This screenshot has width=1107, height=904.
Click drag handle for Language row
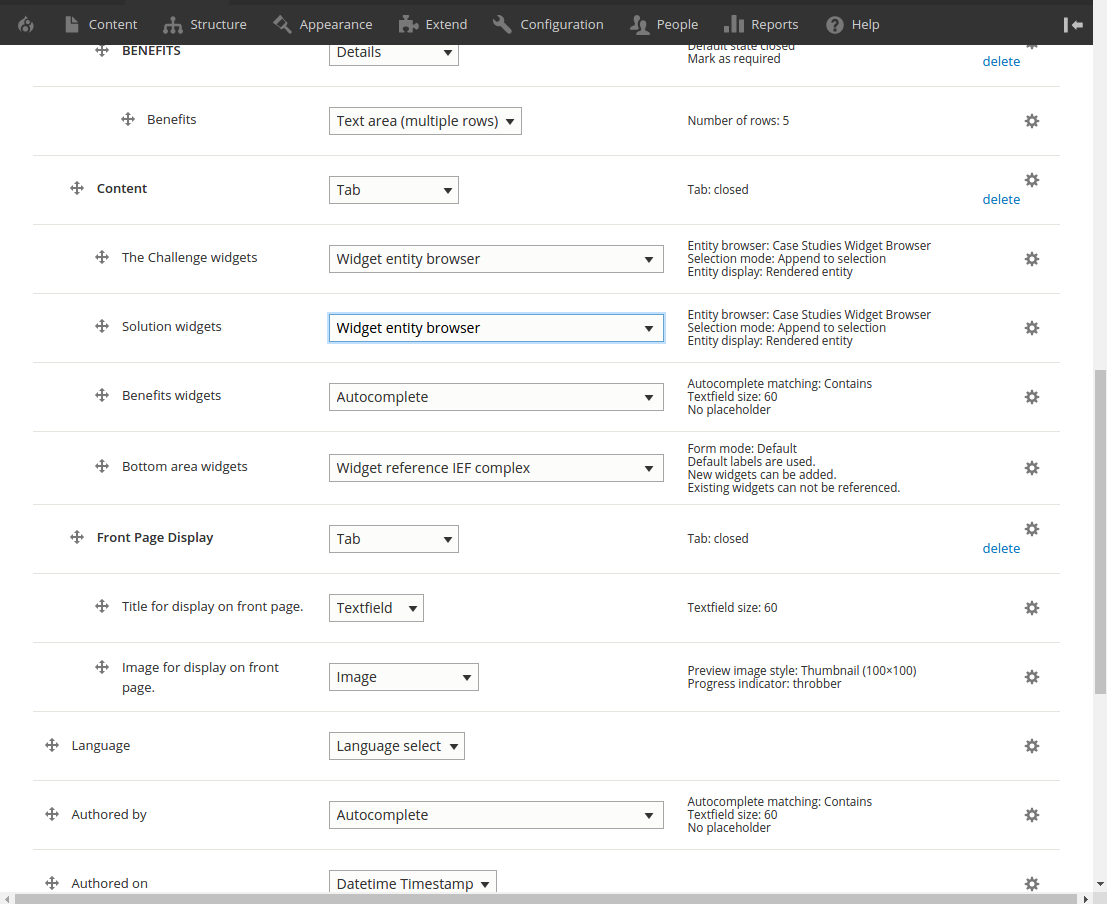click(x=52, y=745)
